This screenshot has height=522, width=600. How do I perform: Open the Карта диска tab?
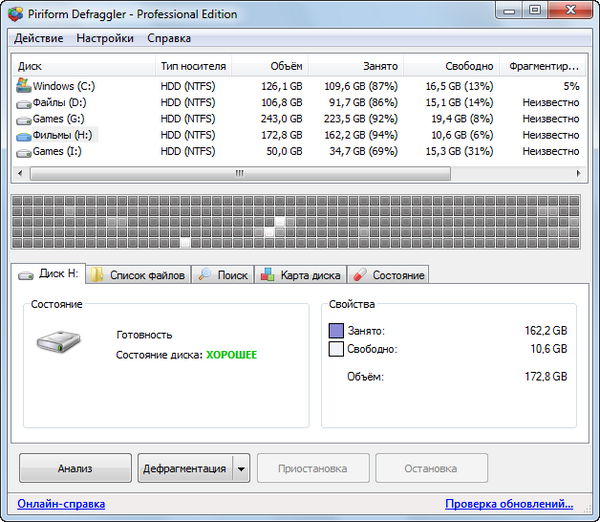301,275
